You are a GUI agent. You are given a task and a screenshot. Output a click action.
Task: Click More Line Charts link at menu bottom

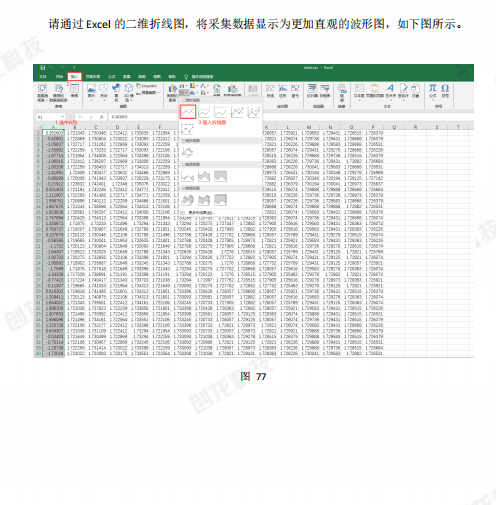coord(198,213)
